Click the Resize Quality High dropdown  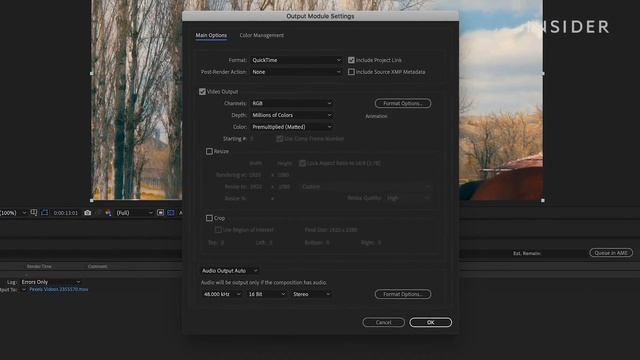click(x=409, y=198)
